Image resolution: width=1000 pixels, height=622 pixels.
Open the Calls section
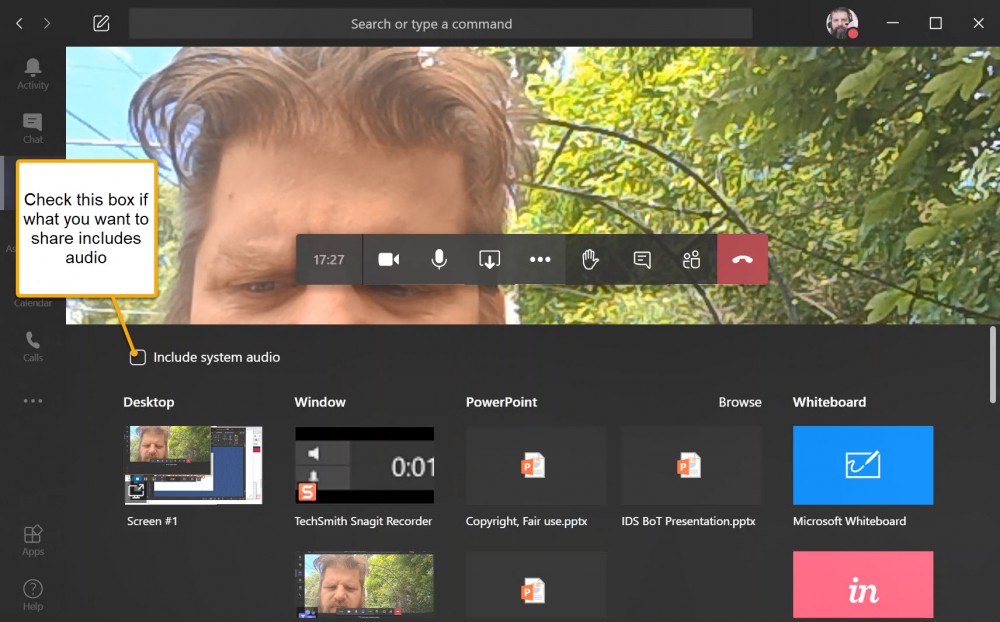33,345
